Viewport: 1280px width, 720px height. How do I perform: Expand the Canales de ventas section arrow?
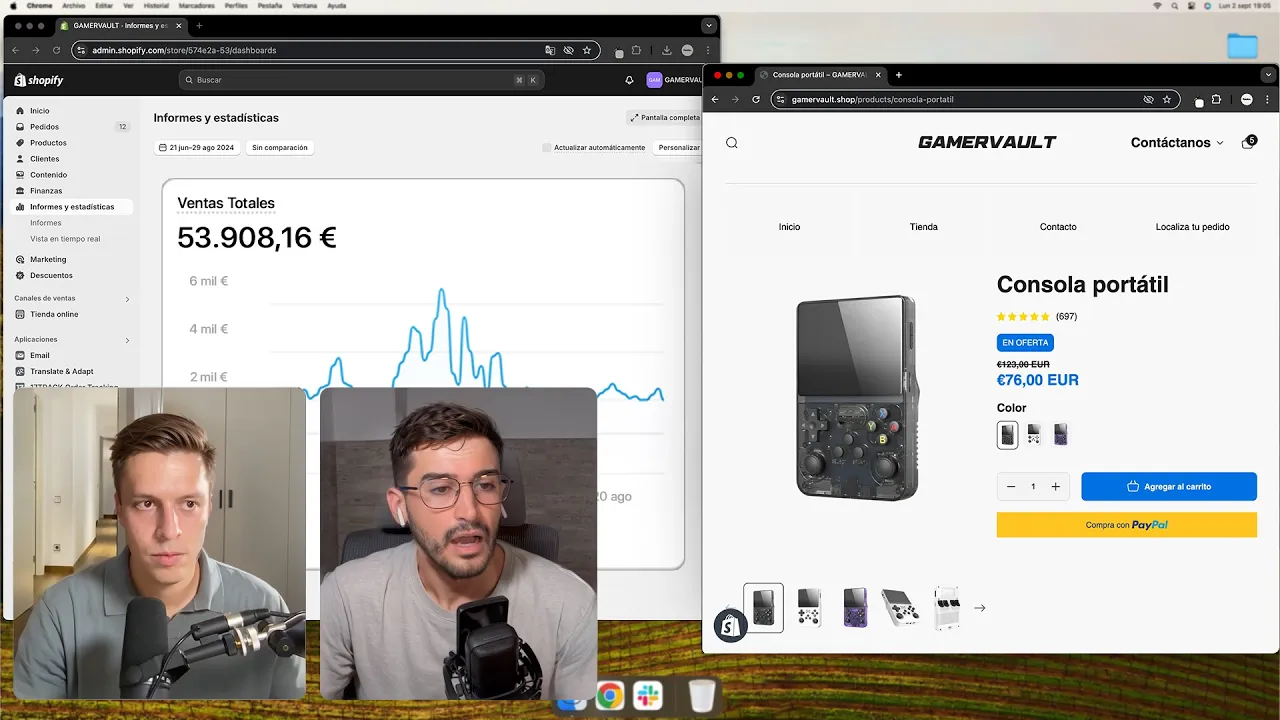click(127, 299)
